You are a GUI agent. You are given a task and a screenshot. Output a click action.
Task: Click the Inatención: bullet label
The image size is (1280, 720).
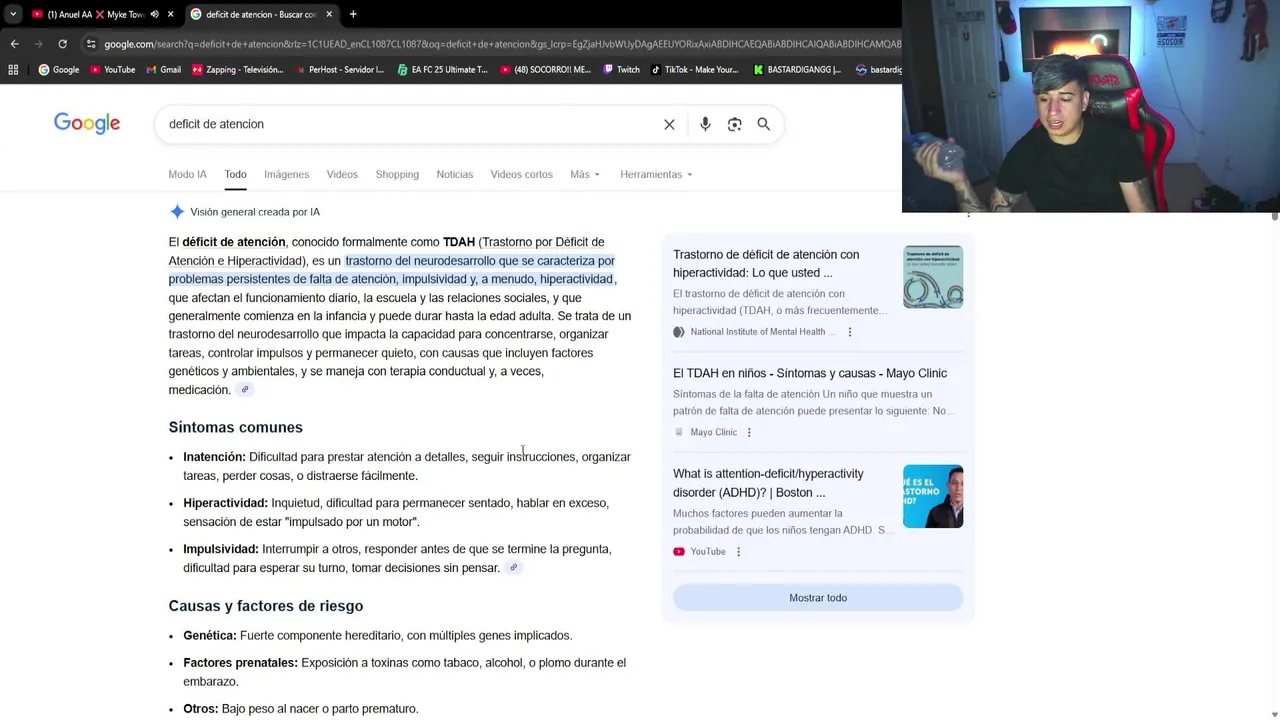(214, 457)
